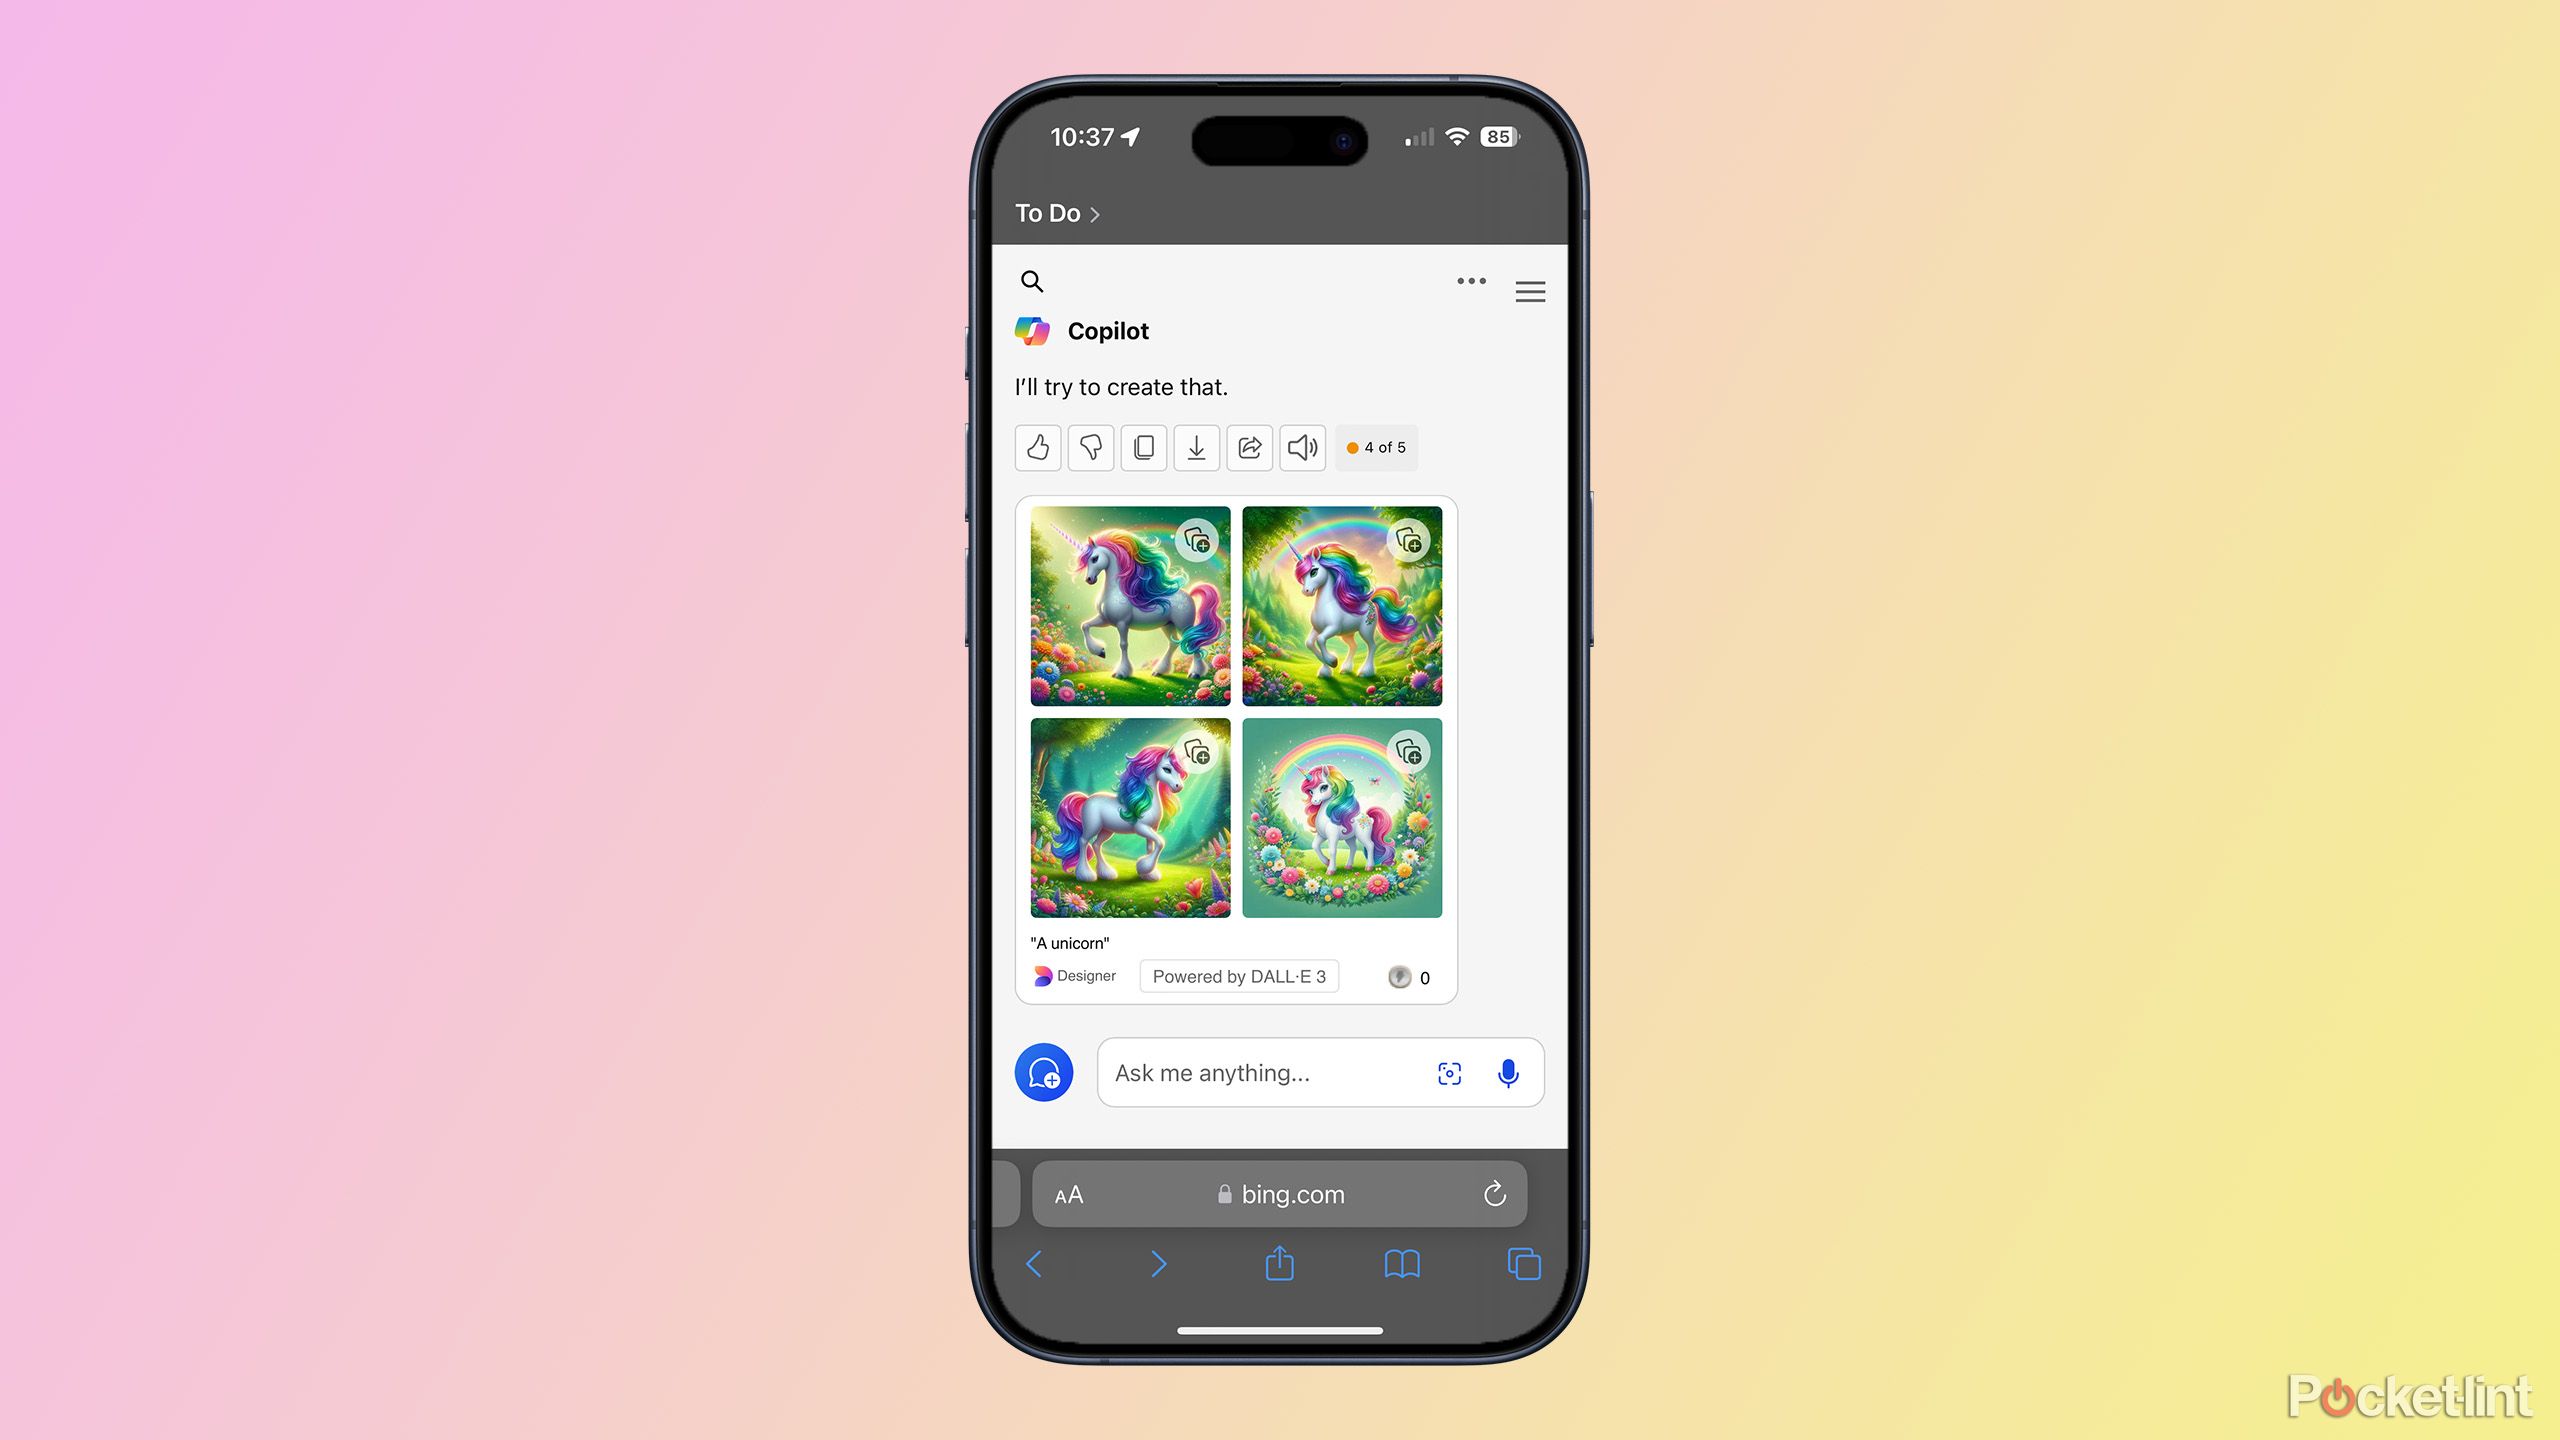
Task: Click the thumbs up icon
Action: (1039, 447)
